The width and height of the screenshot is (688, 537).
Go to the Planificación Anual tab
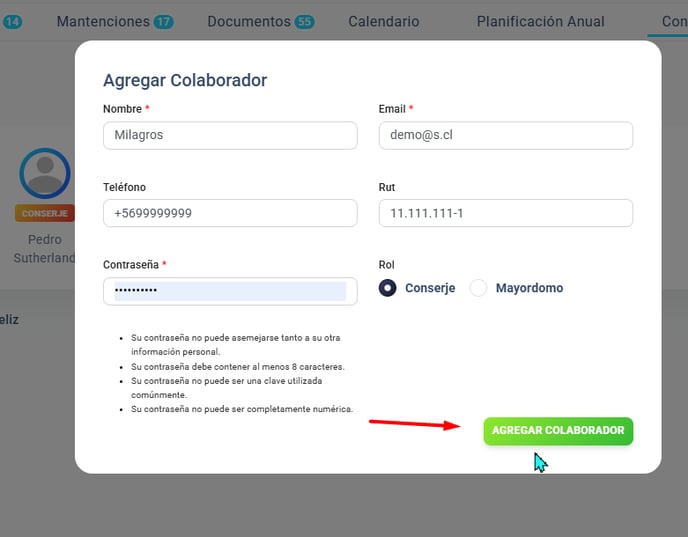pos(541,21)
